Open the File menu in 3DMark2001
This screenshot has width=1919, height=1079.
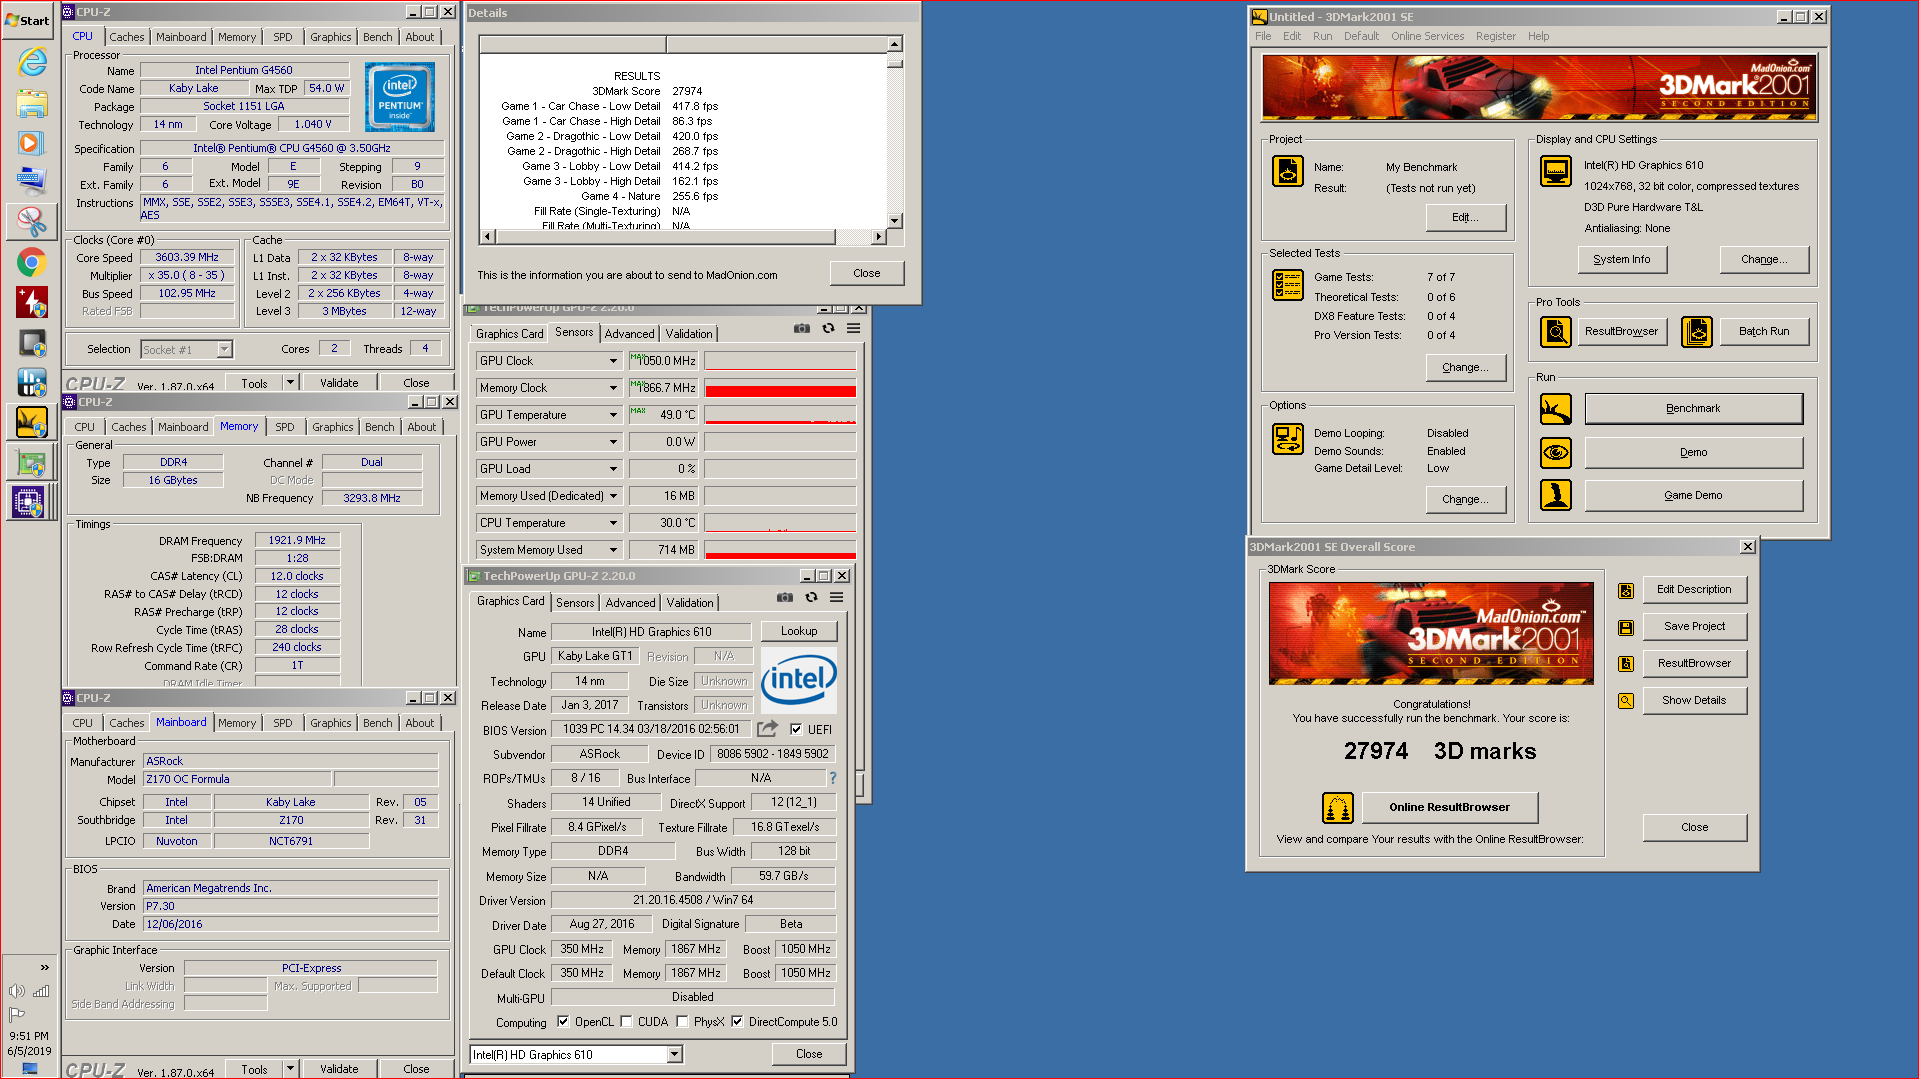click(1263, 36)
